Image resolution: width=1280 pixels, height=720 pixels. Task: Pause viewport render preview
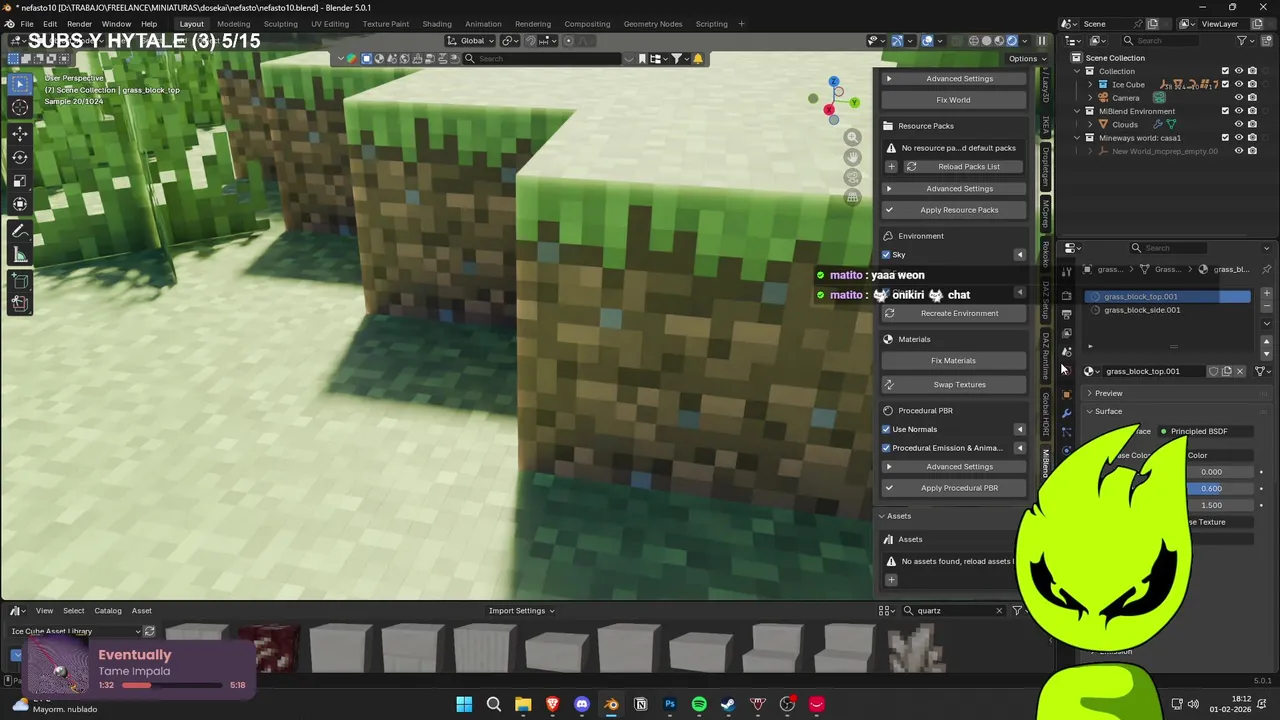pyautogui.click(x=1042, y=41)
